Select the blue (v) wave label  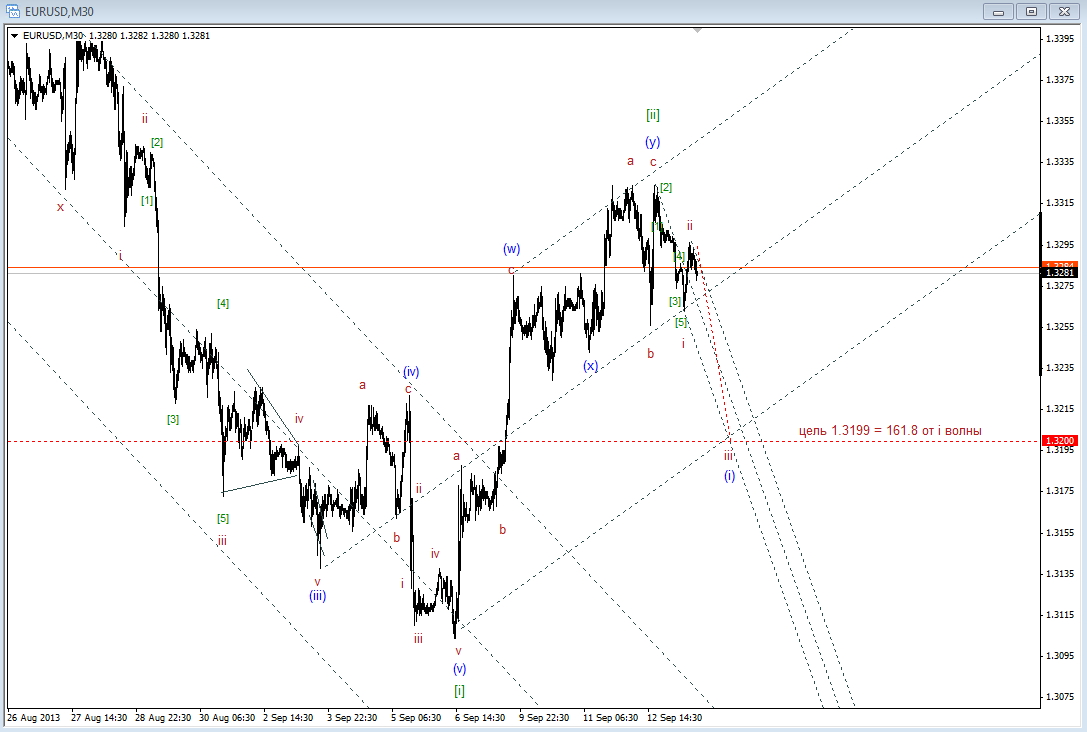[459, 668]
